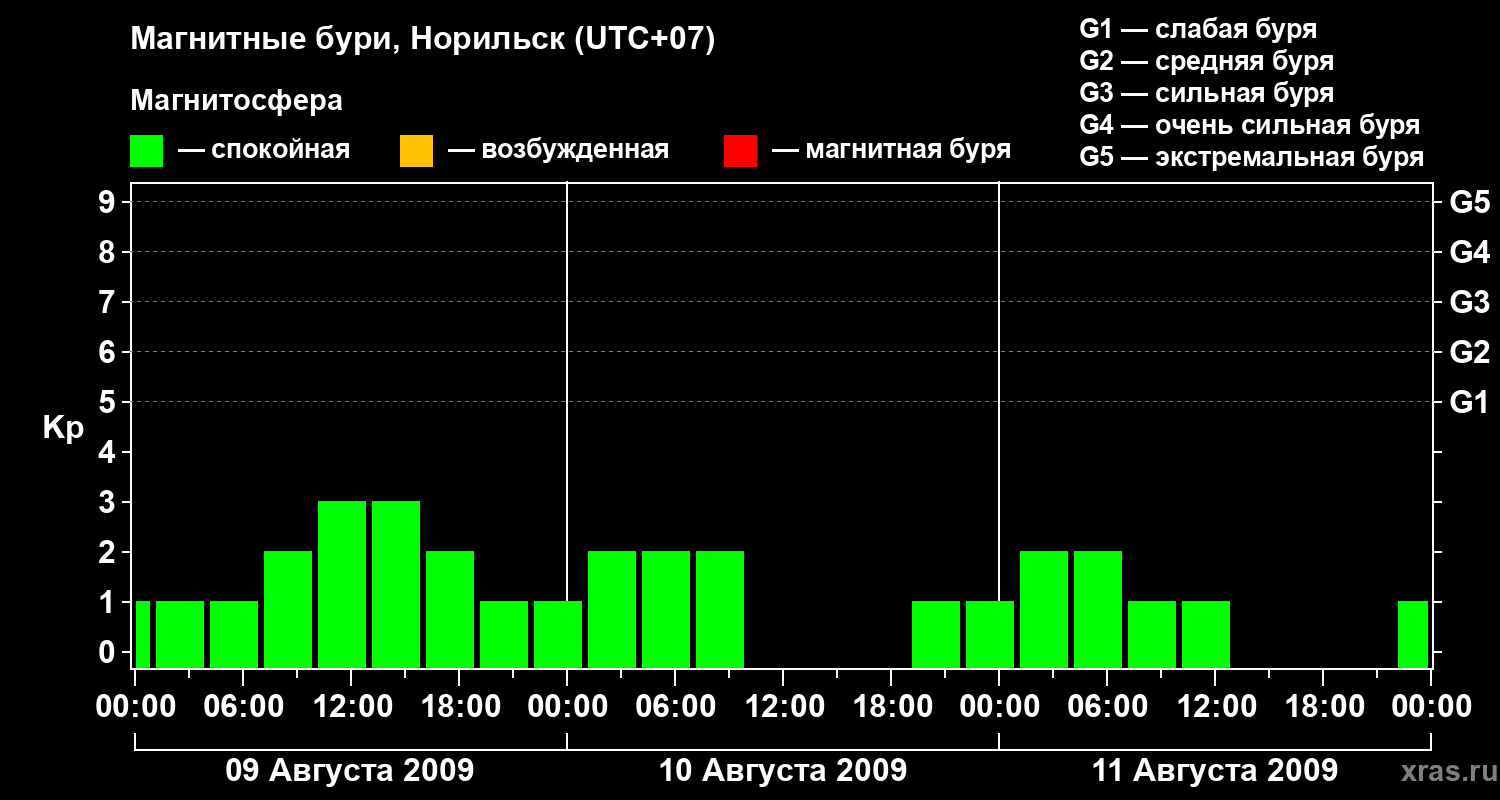Click the Kp 2 bar before 12:00 on 10 August
Image resolution: width=1500 pixels, height=800 pixels.
click(x=720, y=609)
